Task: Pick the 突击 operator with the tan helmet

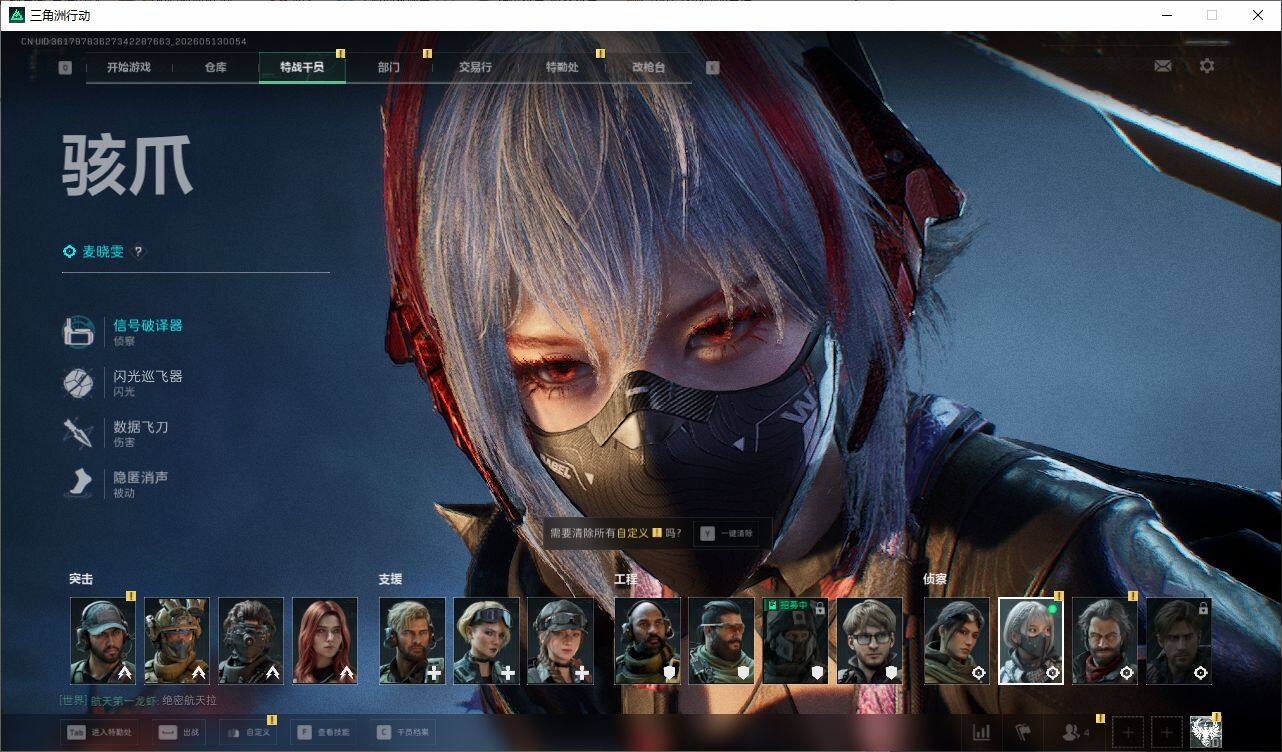Action: [177, 641]
